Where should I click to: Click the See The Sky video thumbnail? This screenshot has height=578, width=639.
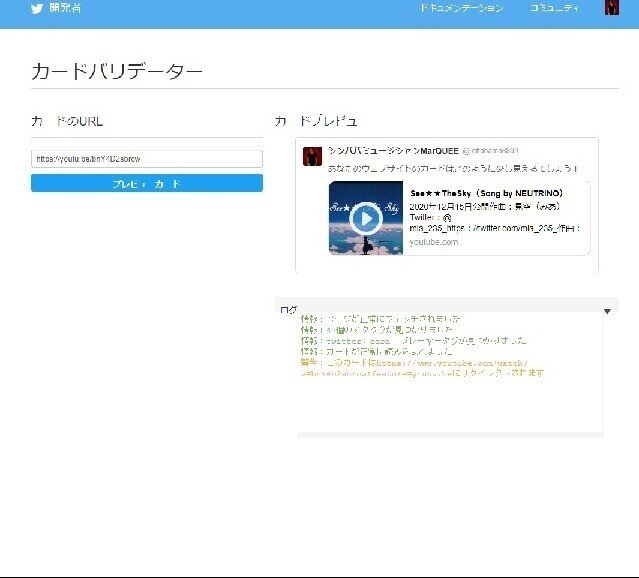[x=366, y=218]
